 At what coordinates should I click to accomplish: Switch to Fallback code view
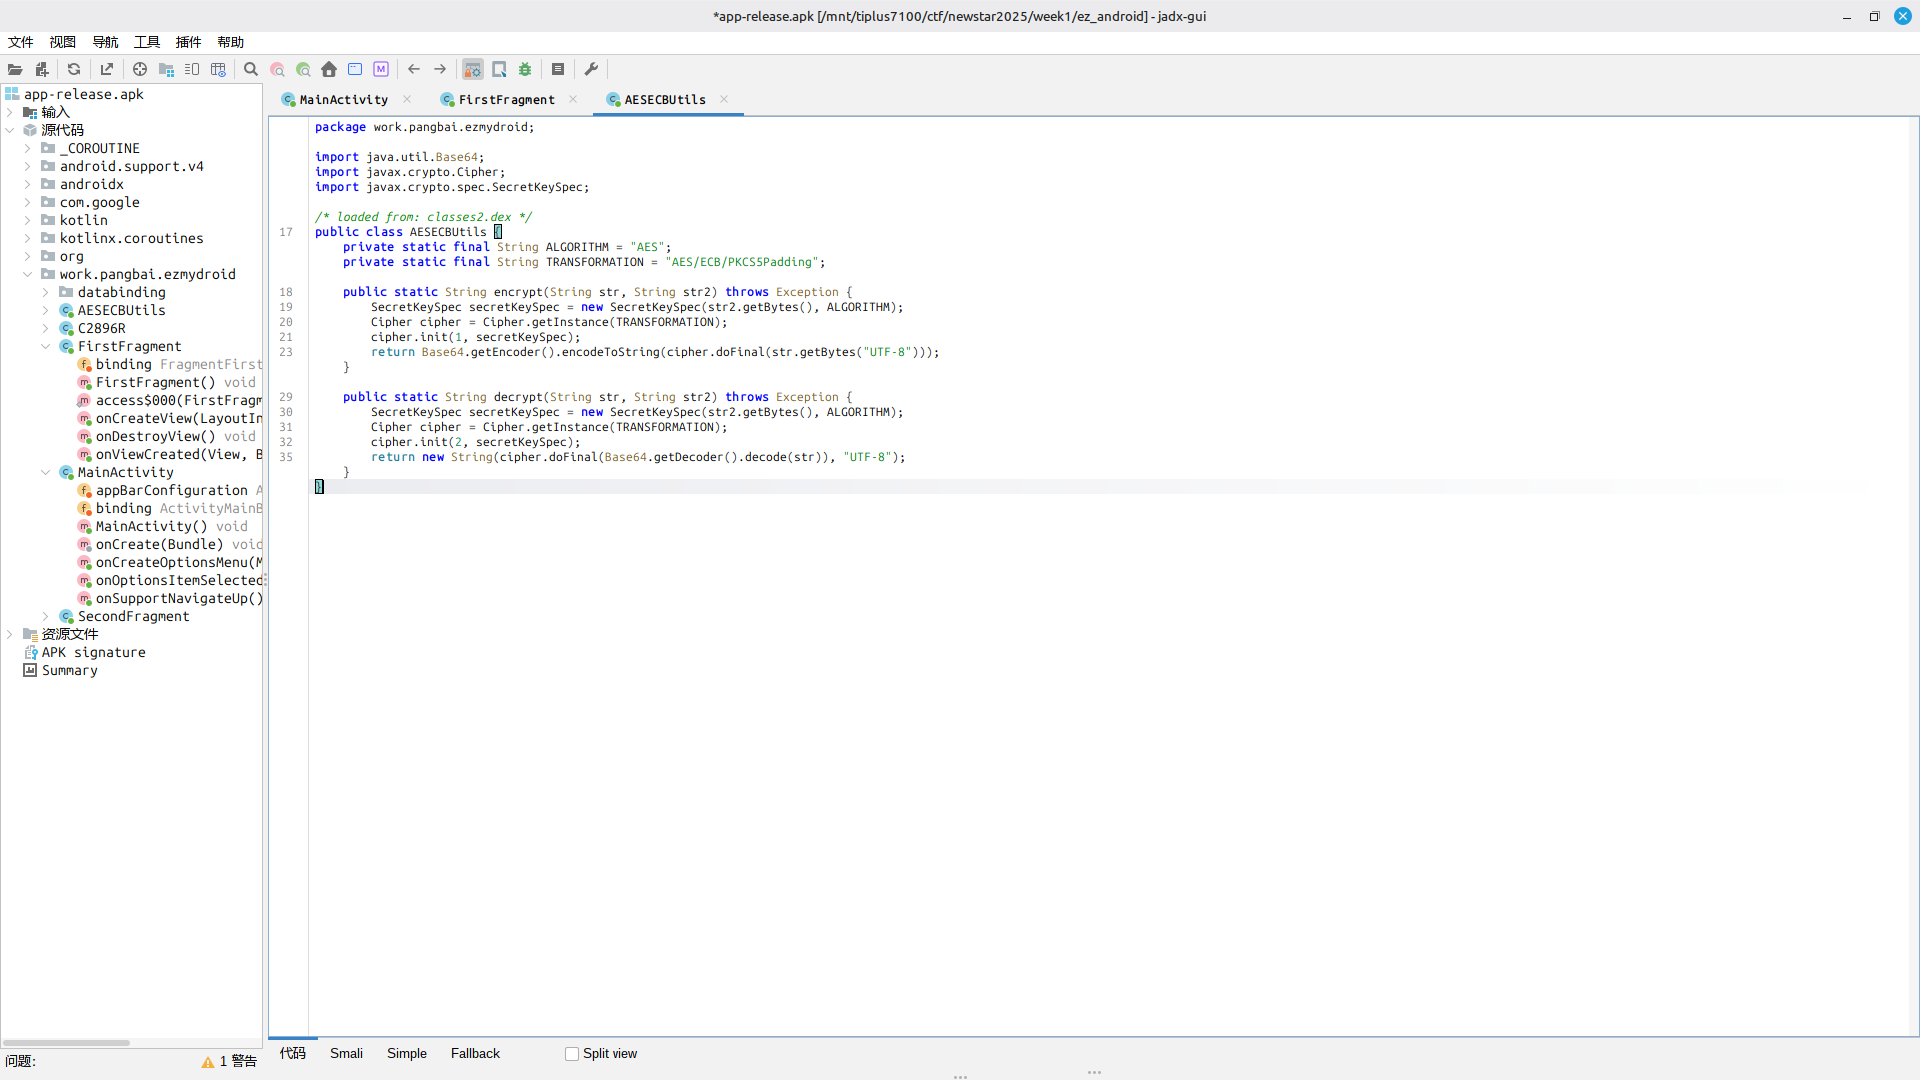coord(475,1053)
